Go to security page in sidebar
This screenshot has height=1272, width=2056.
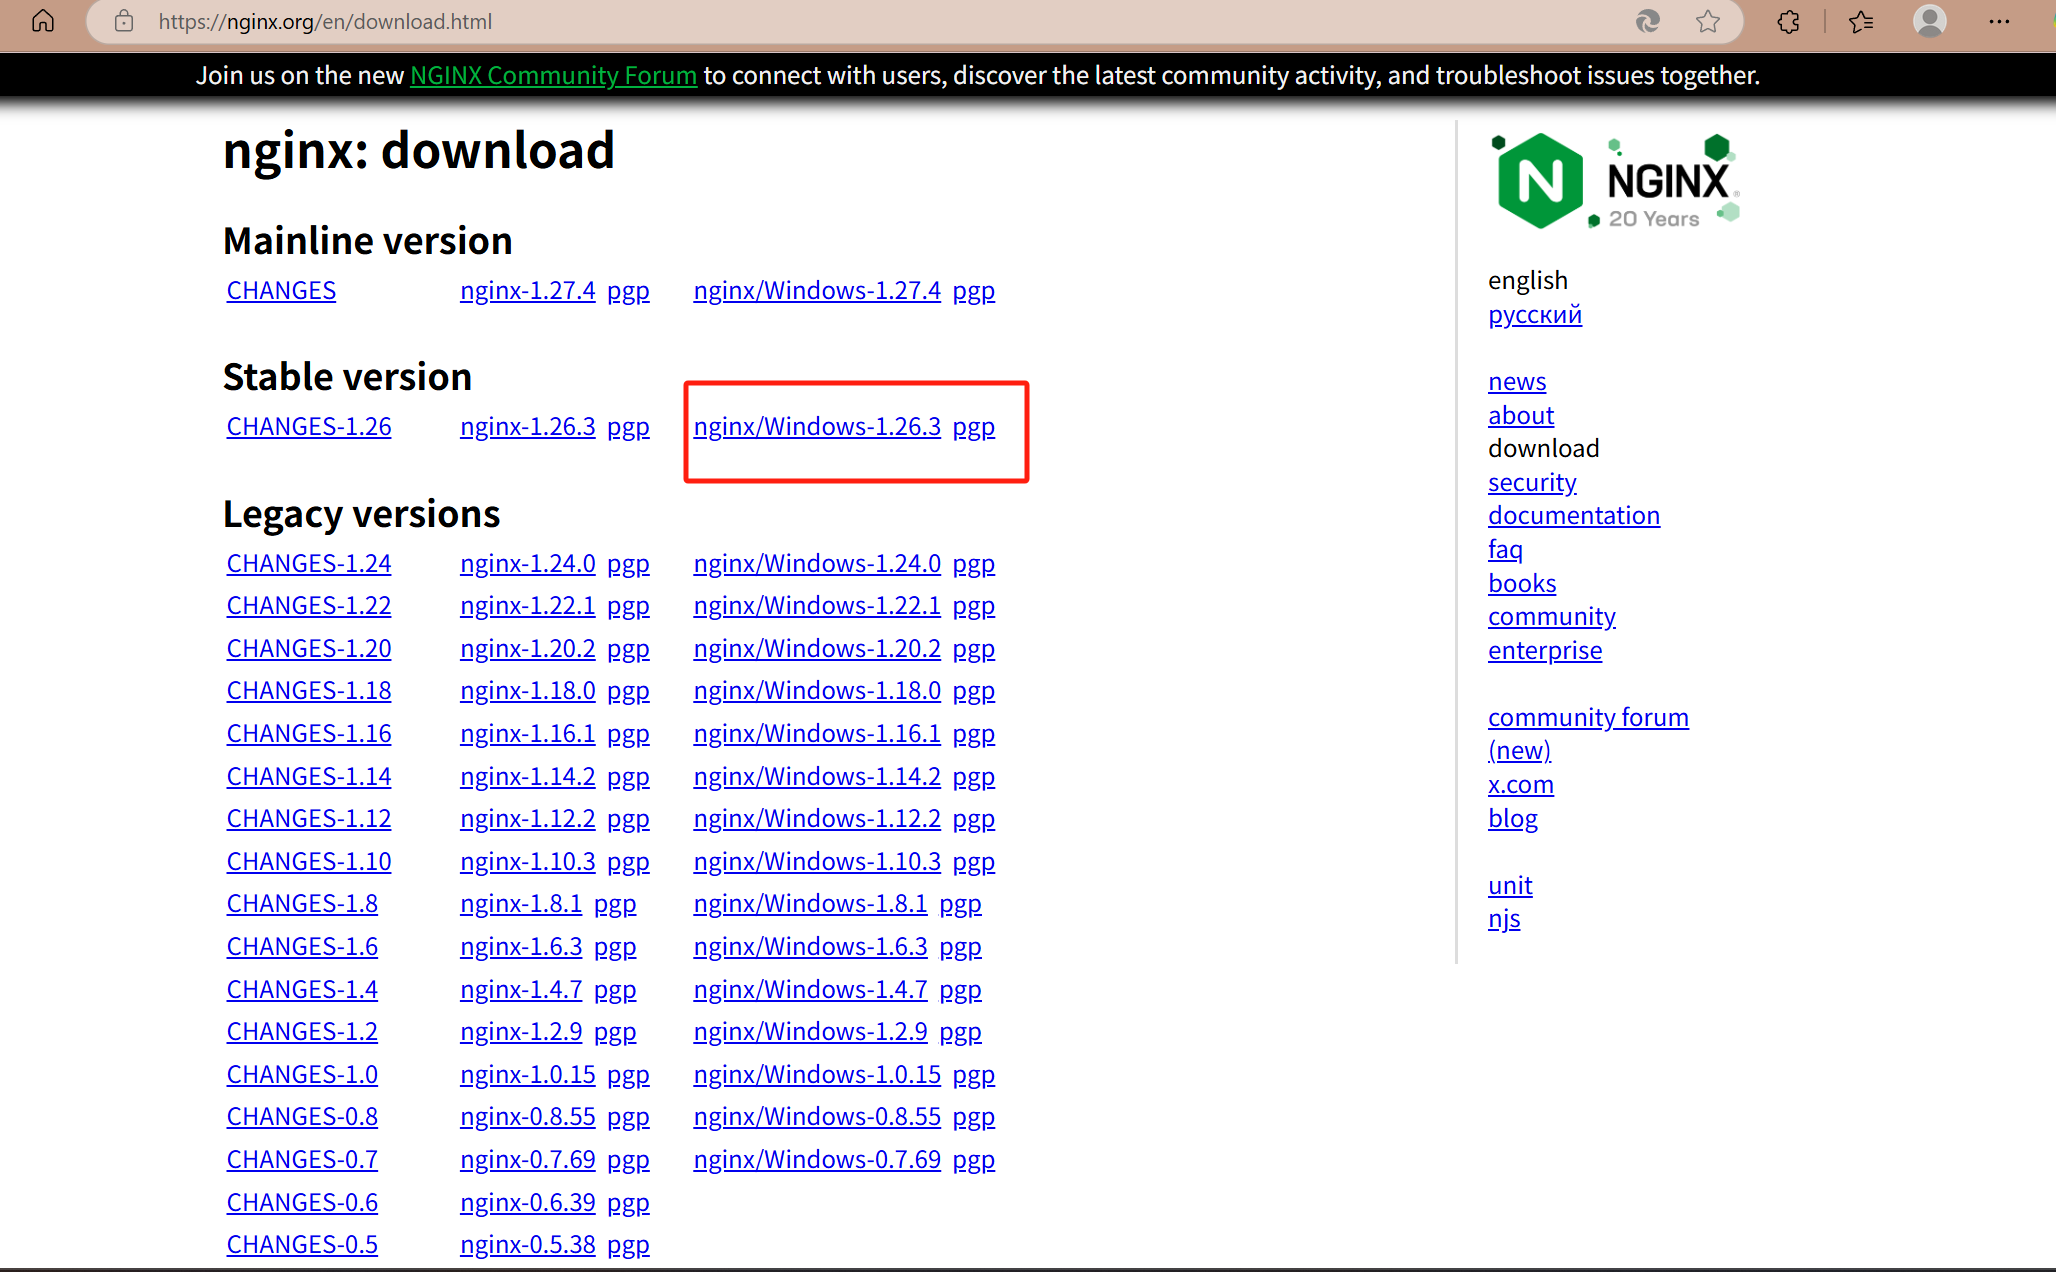coord(1532,482)
